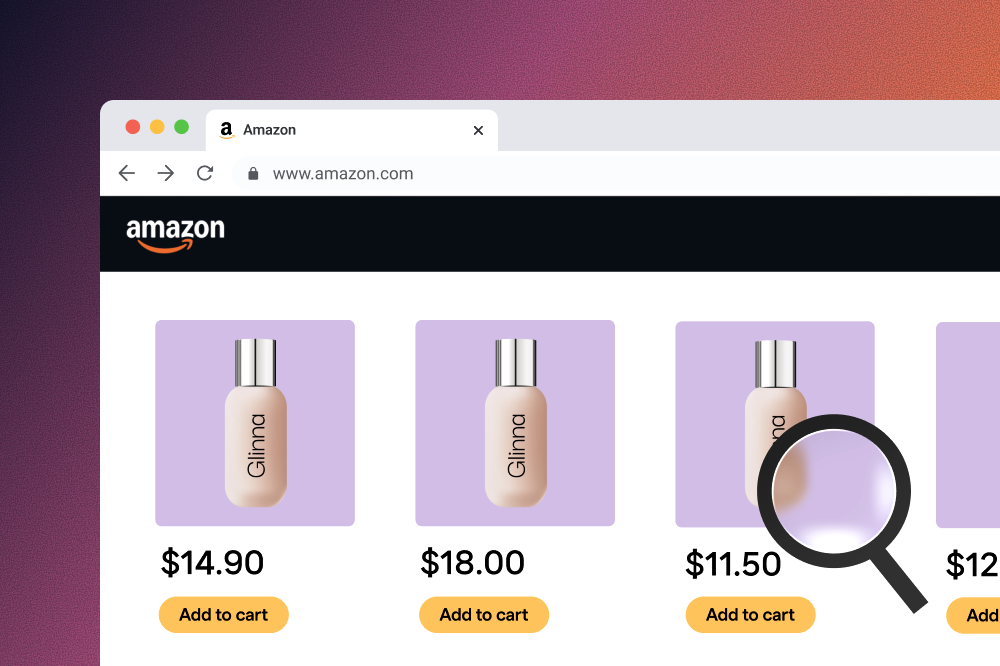The width and height of the screenshot is (1000, 666).
Task: Click the $18.00 price label
Action: [473, 563]
